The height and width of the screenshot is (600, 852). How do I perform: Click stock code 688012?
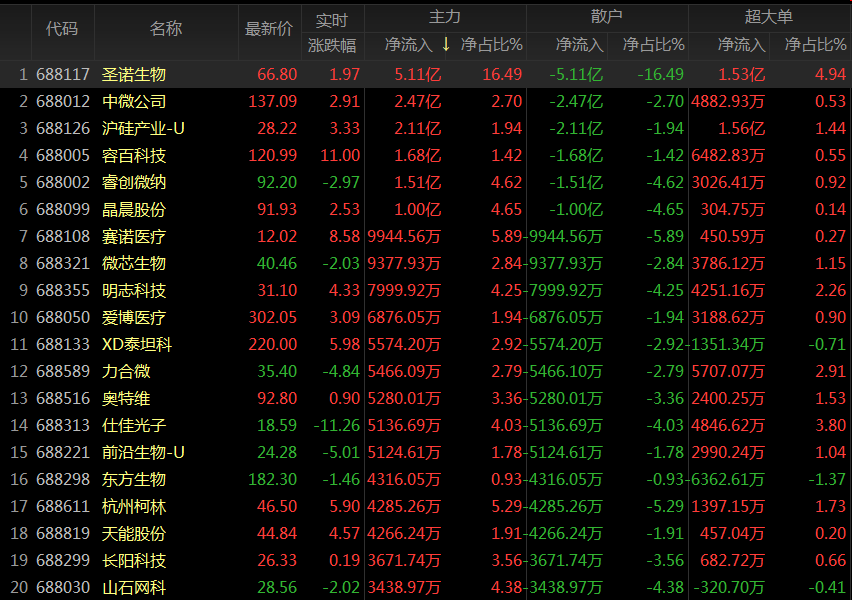coord(63,102)
